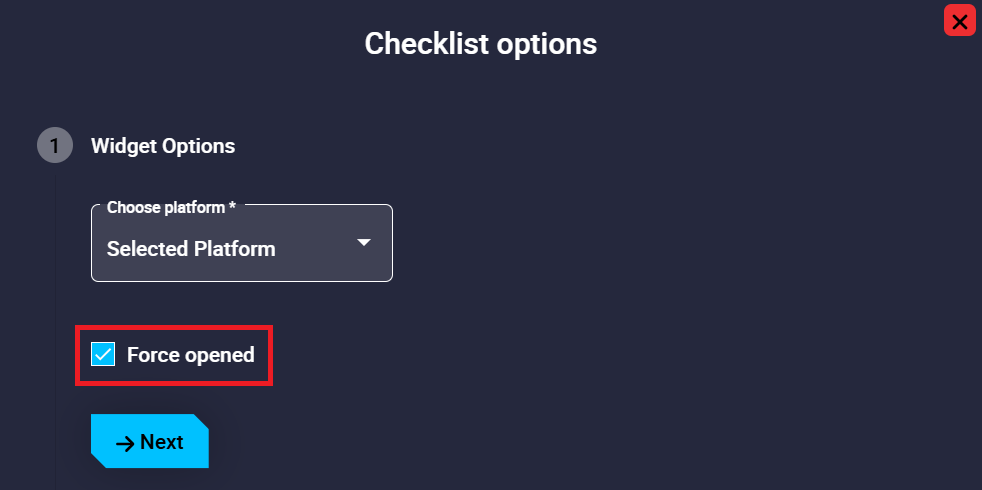Disable the Force opened option
Viewport: 982px width, 490px height.
coord(103,354)
